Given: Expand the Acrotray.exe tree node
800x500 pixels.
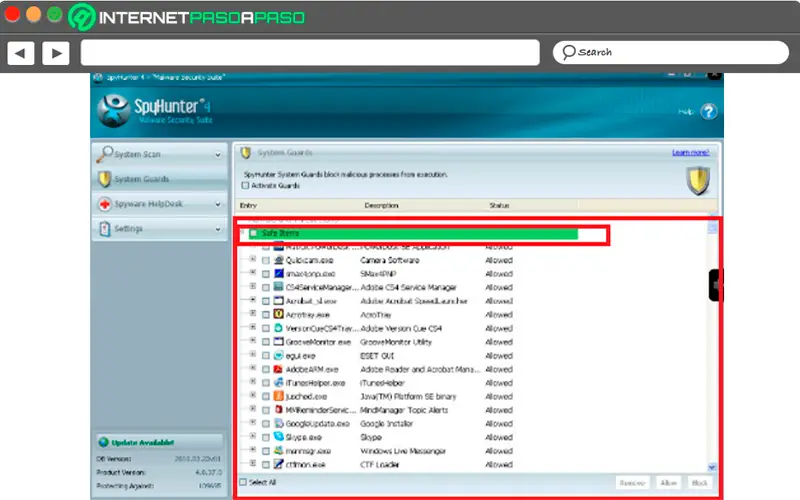Looking at the screenshot, I should pos(253,313).
